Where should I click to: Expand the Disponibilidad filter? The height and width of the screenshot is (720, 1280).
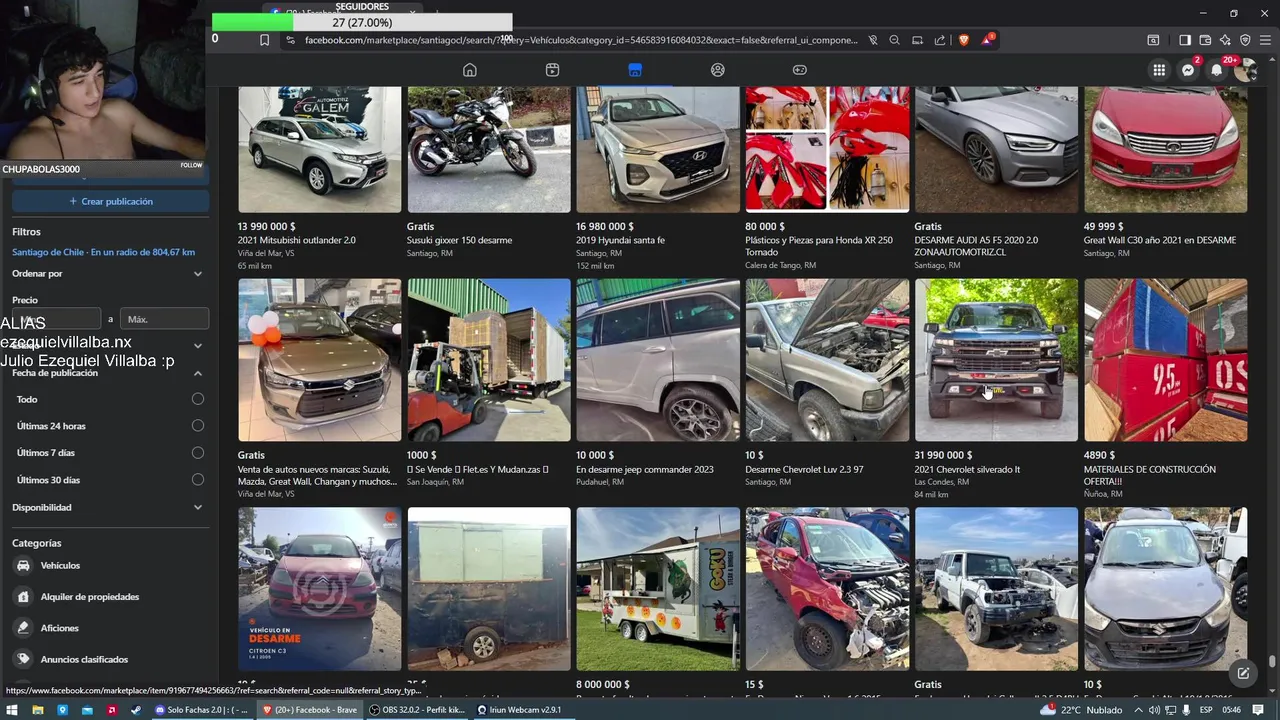(x=107, y=508)
